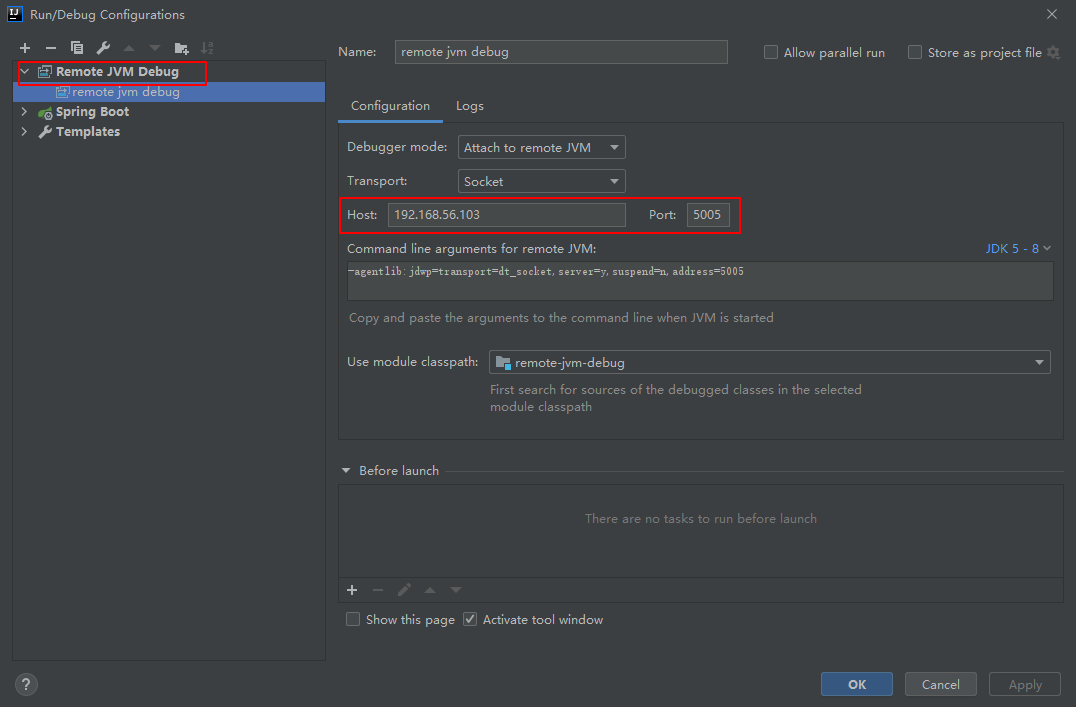Click gear icon beside Store as project file

[1053, 52]
